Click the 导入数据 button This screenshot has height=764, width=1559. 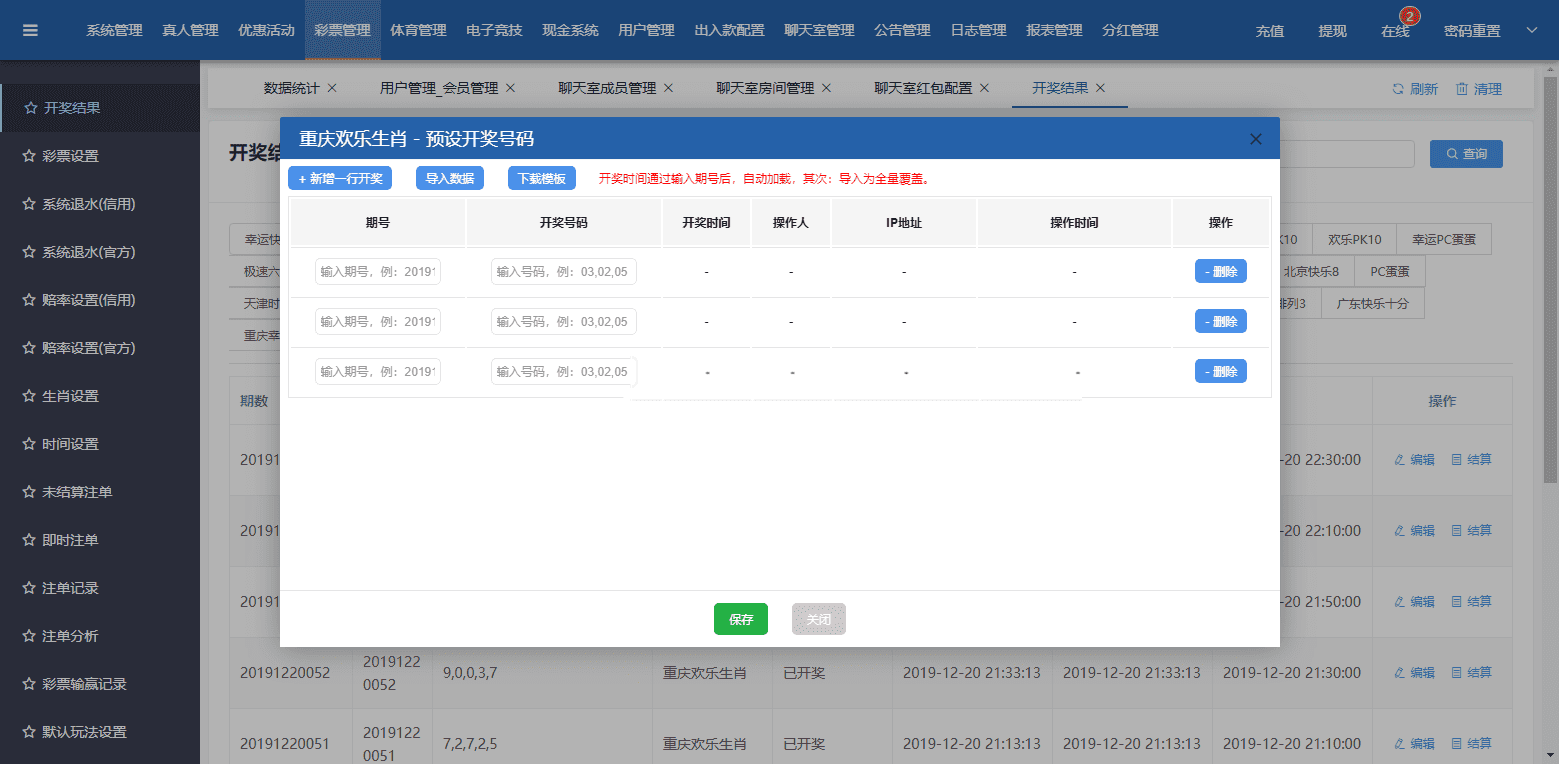pos(449,178)
